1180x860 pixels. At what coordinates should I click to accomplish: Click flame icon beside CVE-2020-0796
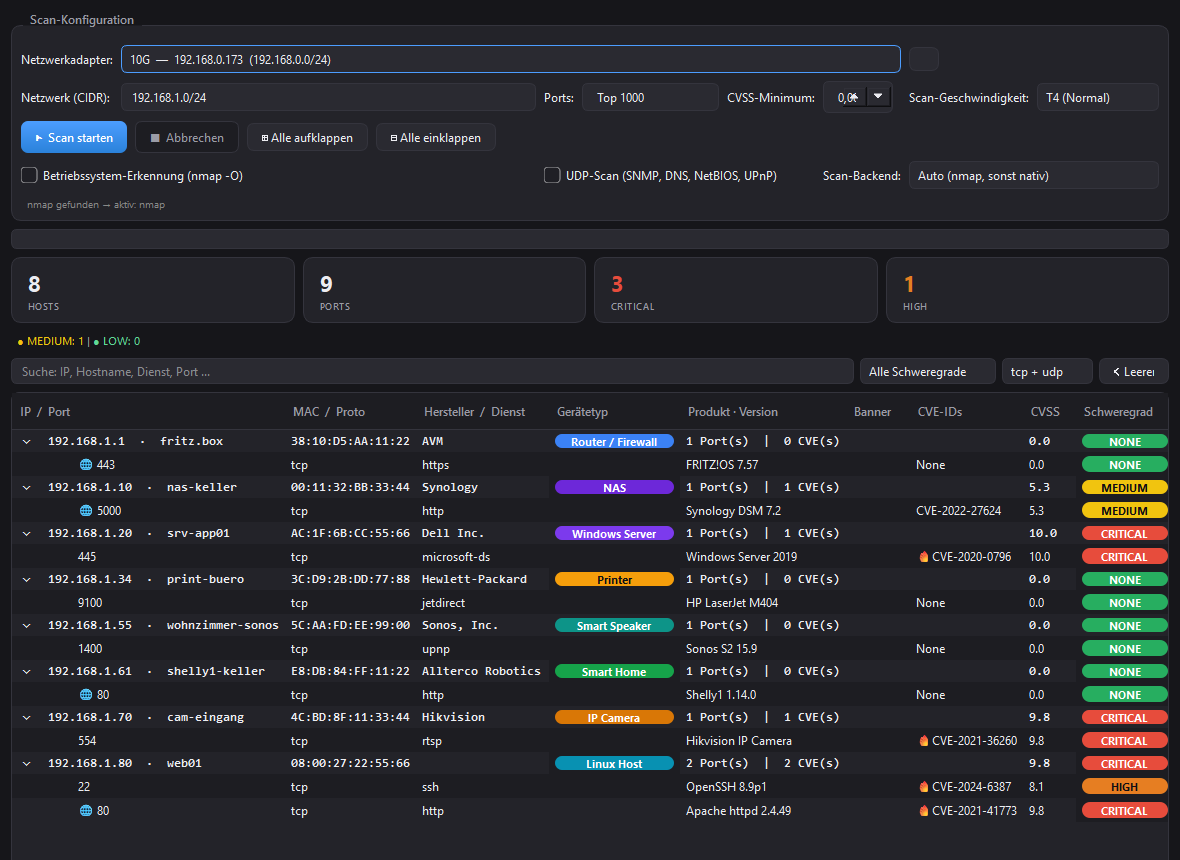tap(923, 557)
